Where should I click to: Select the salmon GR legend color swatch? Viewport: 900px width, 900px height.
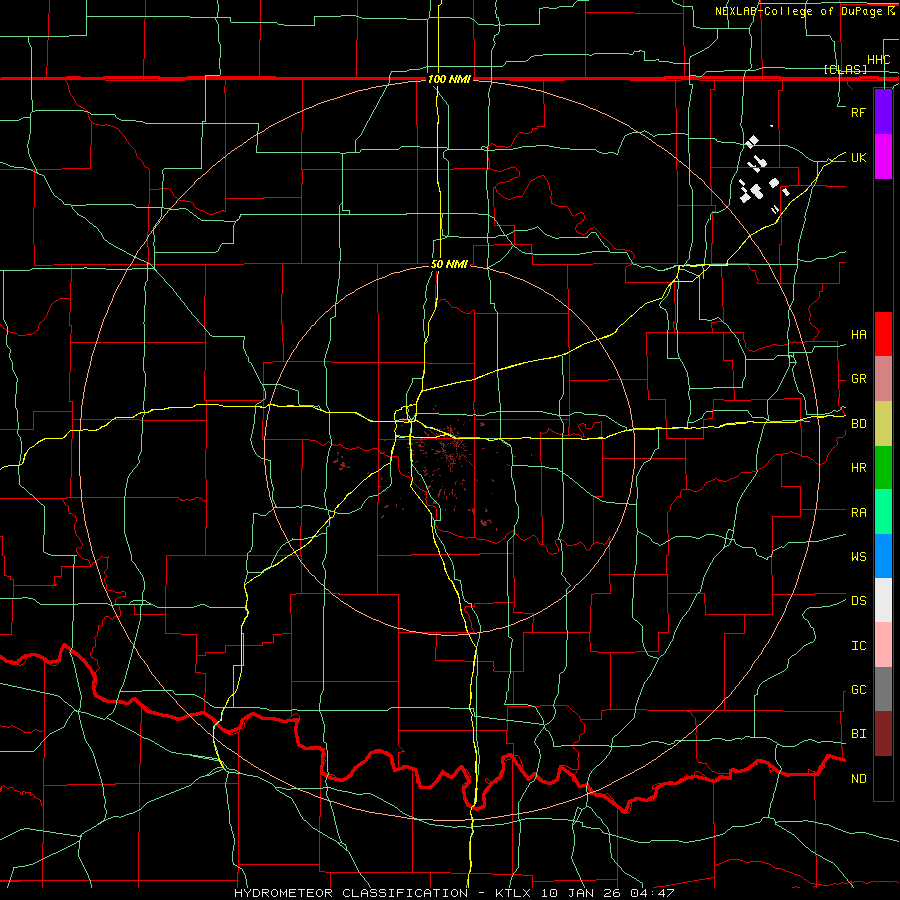tap(883, 379)
